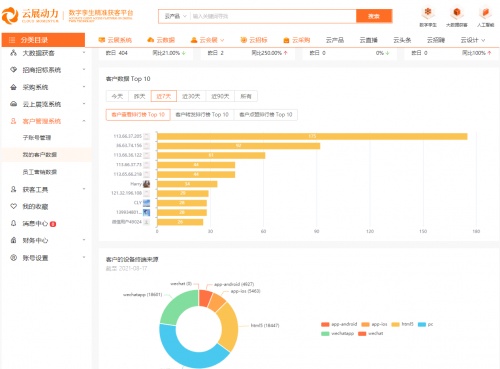Click the avatar next to 113.66.37.205

pyautogui.click(x=146, y=136)
